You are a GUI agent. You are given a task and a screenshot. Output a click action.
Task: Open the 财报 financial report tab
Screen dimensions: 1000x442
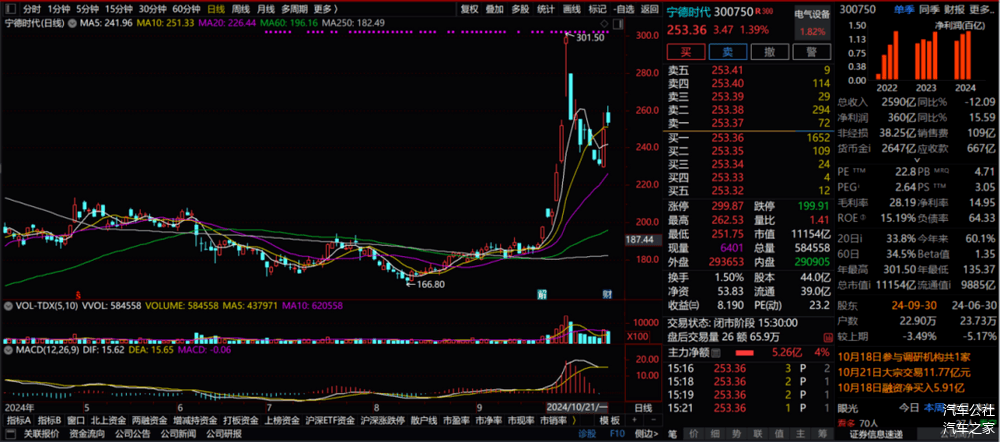[x=954, y=10]
